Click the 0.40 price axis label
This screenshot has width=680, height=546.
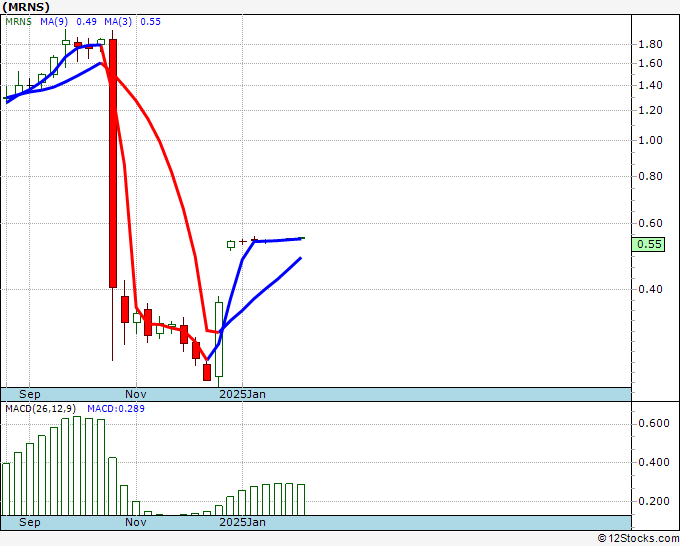[x=650, y=289]
